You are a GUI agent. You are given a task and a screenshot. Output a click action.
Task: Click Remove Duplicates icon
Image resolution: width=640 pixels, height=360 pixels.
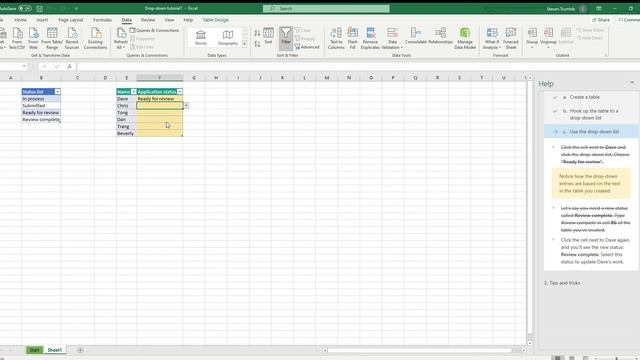click(370, 38)
